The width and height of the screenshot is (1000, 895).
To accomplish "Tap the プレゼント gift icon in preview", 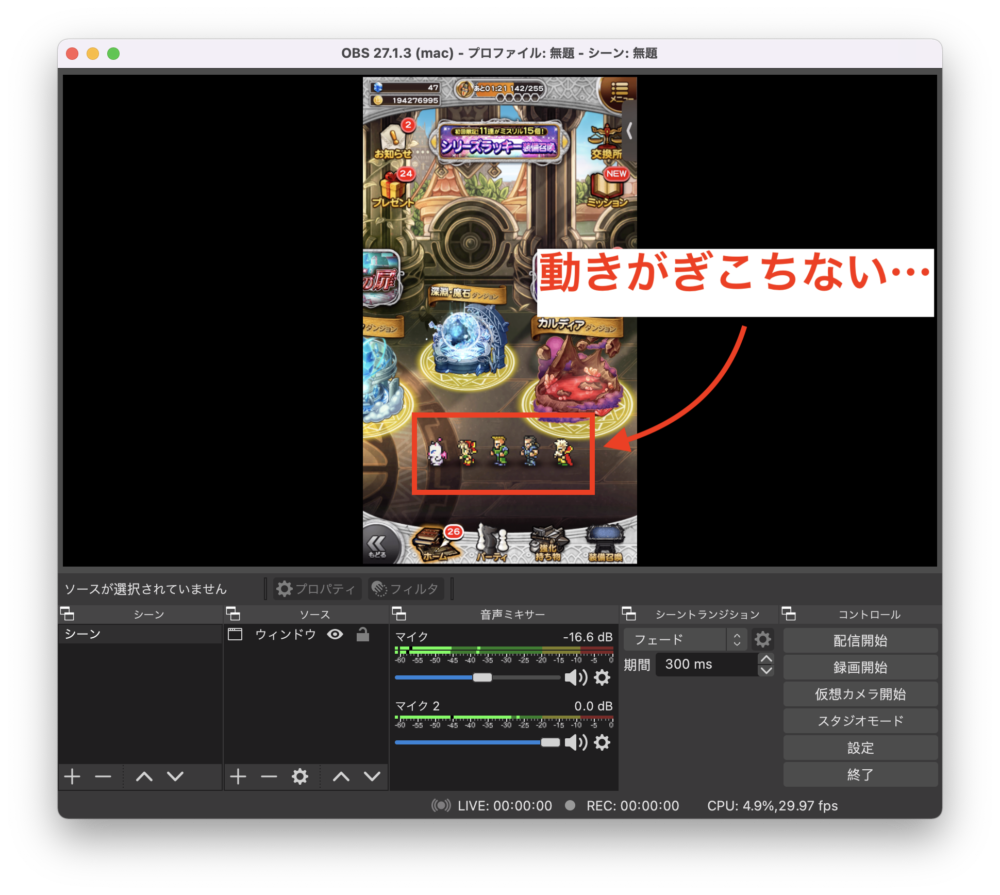I will (394, 189).
